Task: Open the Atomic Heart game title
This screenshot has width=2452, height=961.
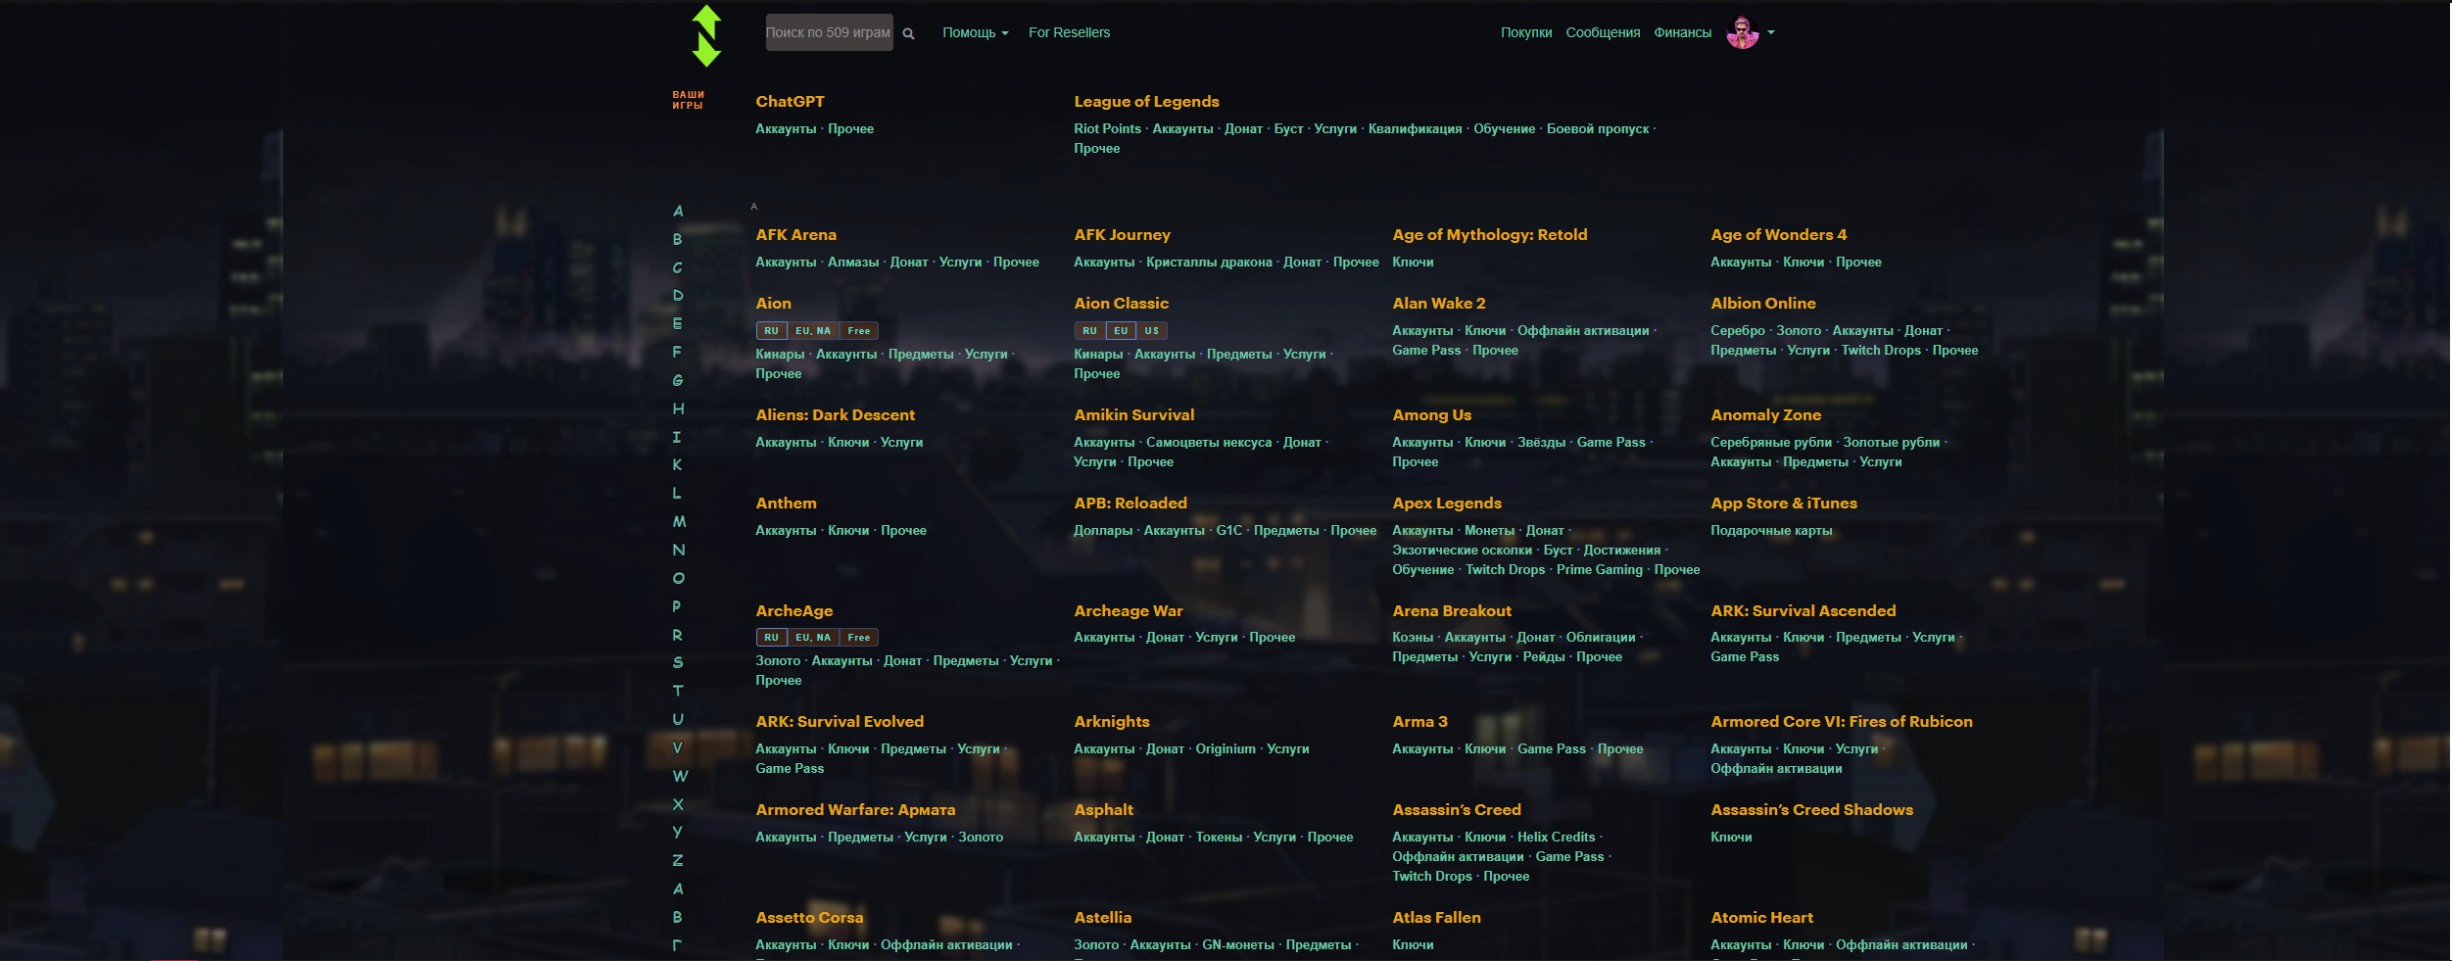Action: tap(1761, 917)
